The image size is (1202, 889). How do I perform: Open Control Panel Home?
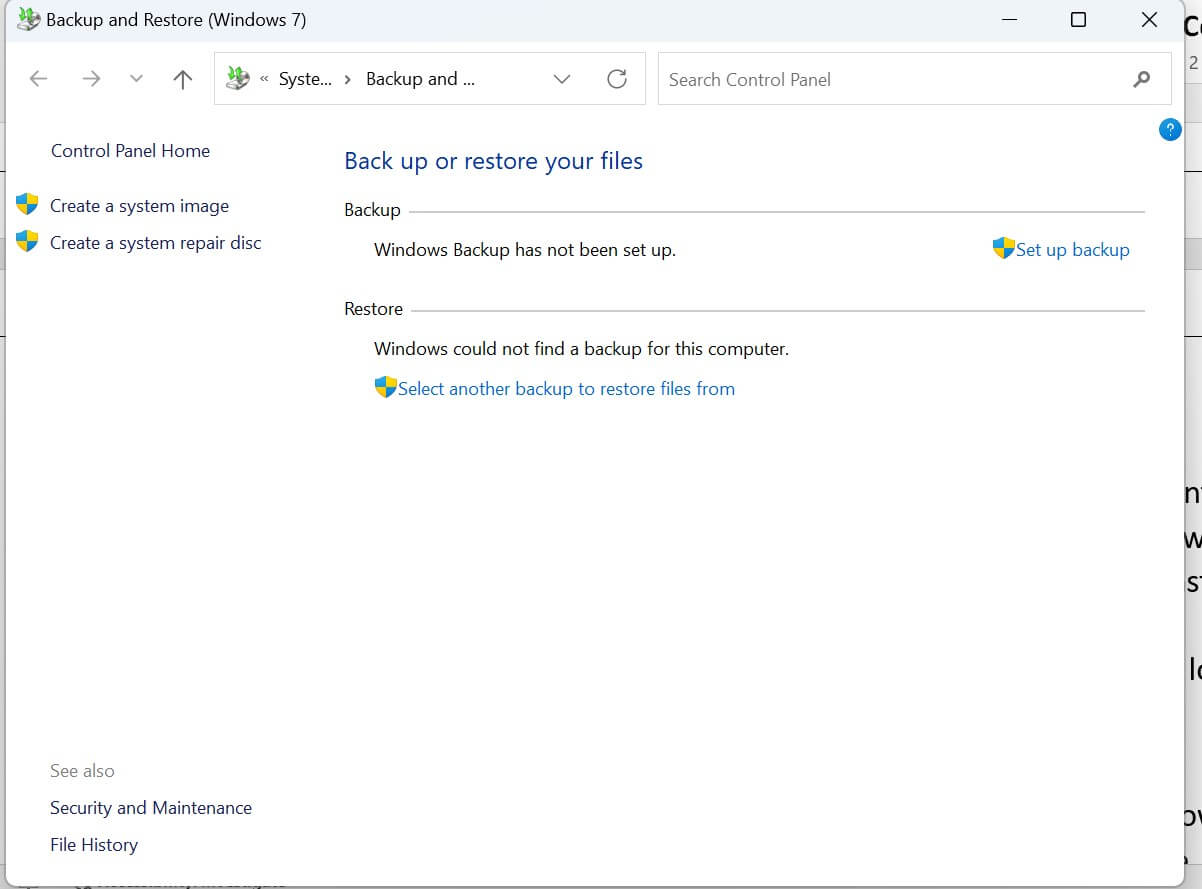130,151
